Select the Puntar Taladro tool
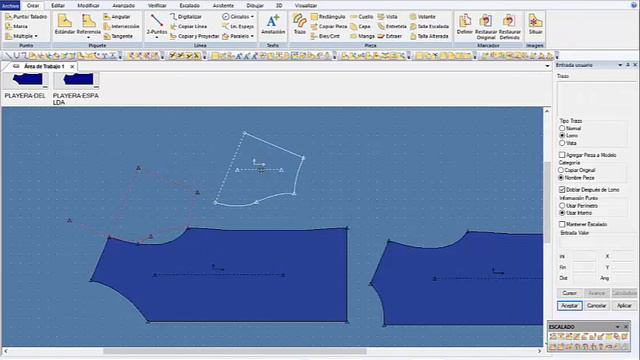 click(x=26, y=17)
